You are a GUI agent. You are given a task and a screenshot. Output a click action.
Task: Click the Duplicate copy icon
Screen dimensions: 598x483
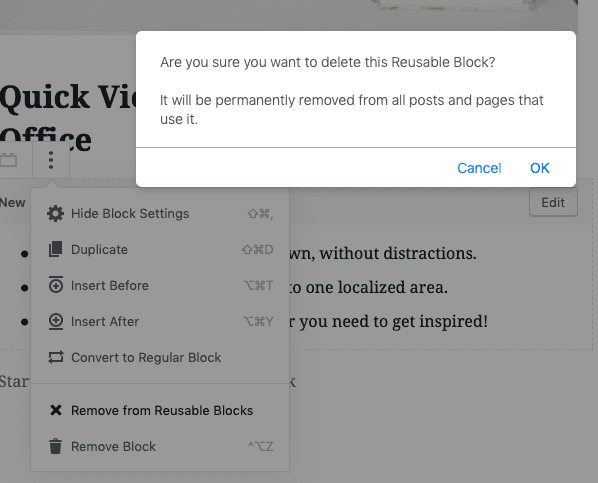(56, 250)
